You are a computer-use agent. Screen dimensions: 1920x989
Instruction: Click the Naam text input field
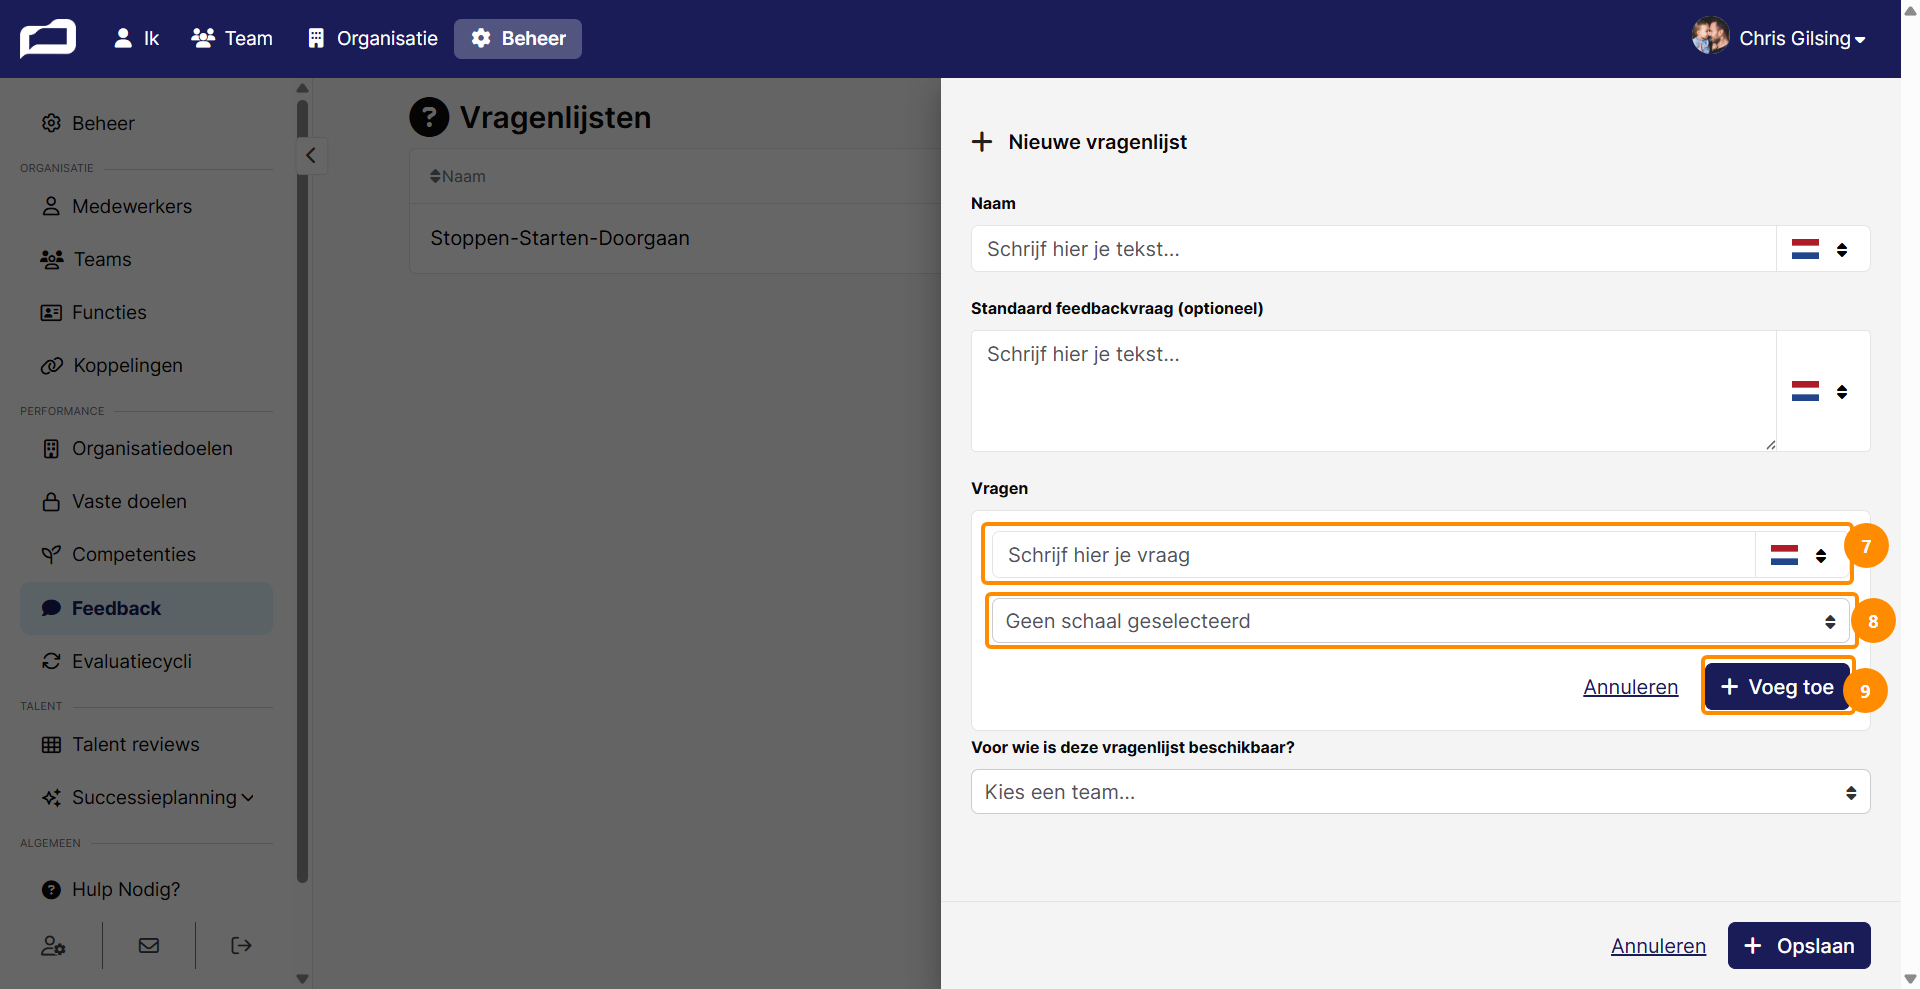[x=1373, y=249]
